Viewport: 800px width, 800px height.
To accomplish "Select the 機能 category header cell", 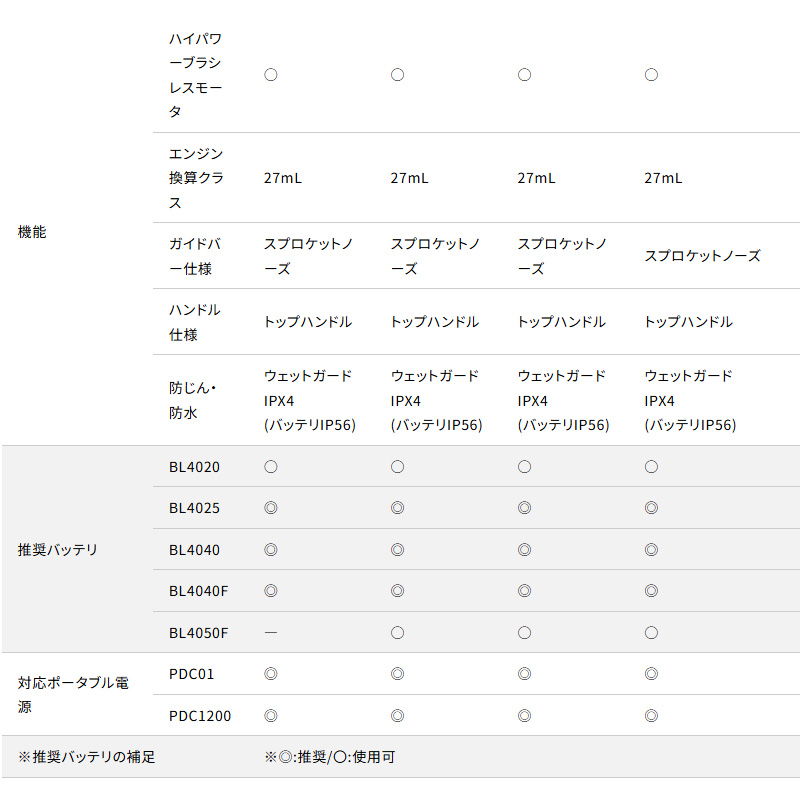I will click(32, 232).
